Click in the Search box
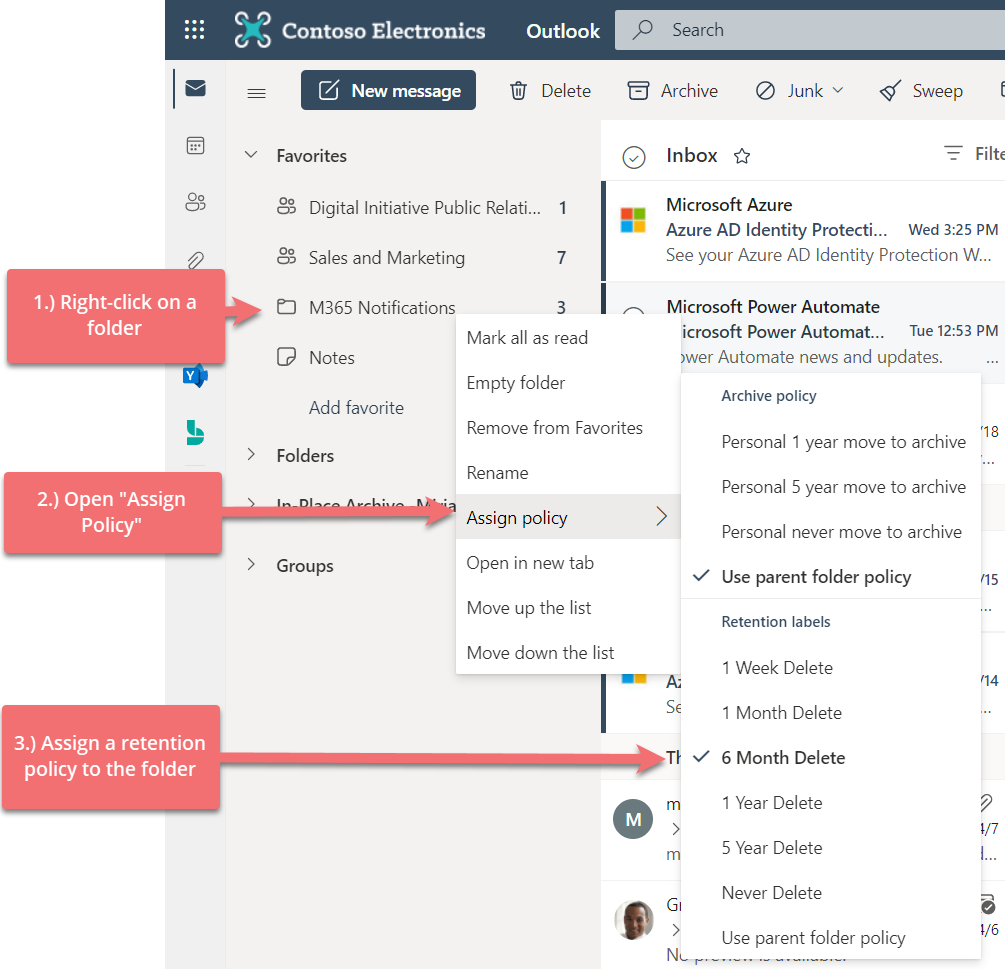 [810, 29]
